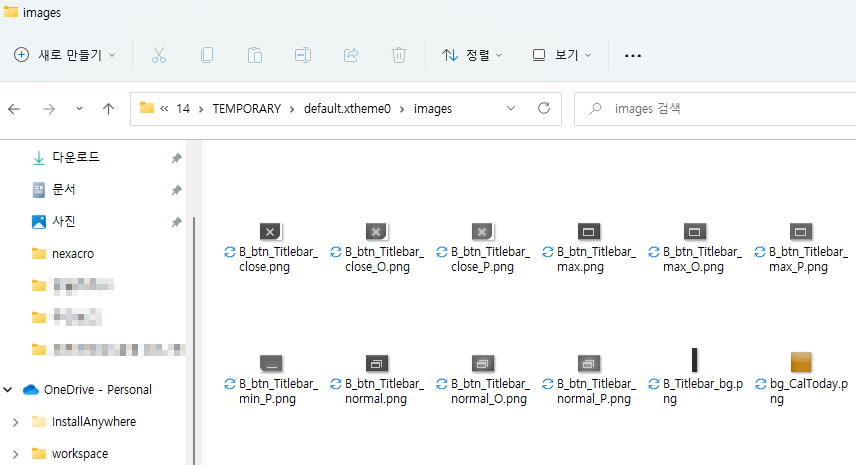Click the Cut scissors icon in toolbar
856x465 pixels.
159,55
